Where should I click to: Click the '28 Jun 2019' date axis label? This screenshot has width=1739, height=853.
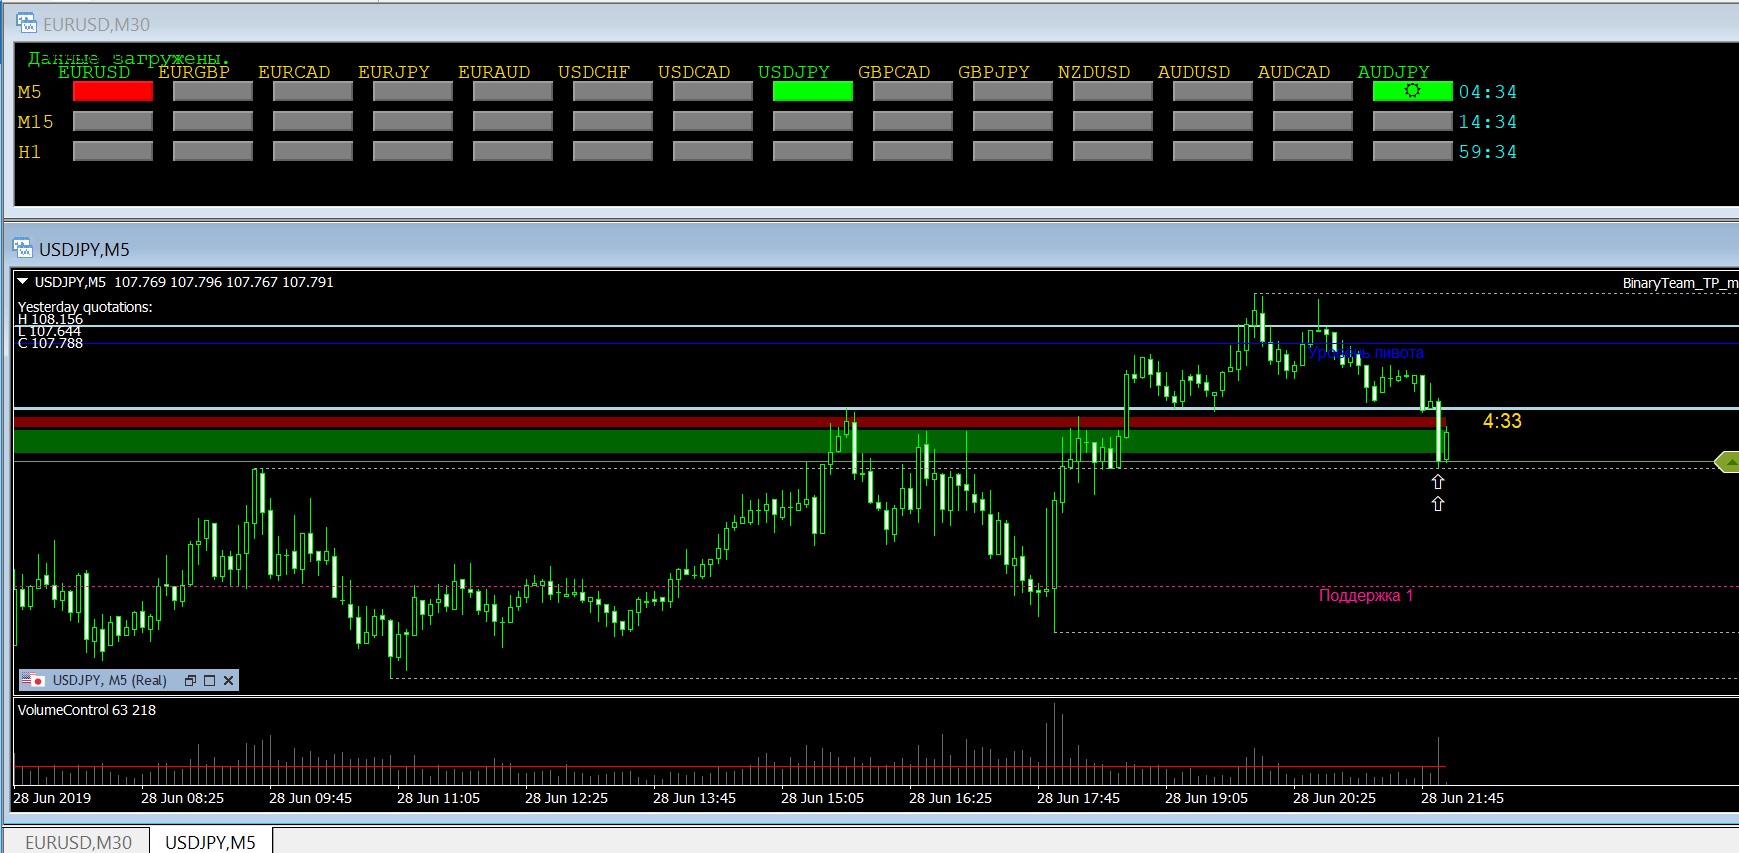[x=52, y=798]
